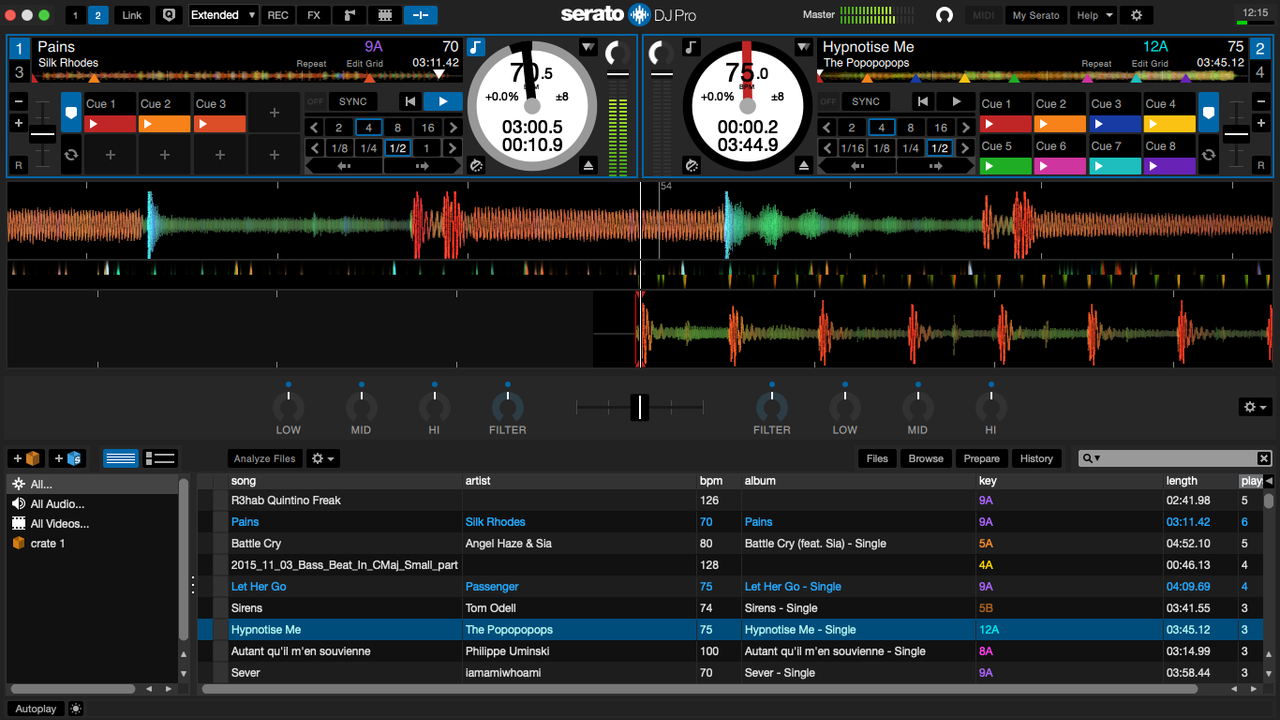The image size is (1280, 720).
Task: Set 8-beat autoloop on left deck
Action: [x=398, y=128]
